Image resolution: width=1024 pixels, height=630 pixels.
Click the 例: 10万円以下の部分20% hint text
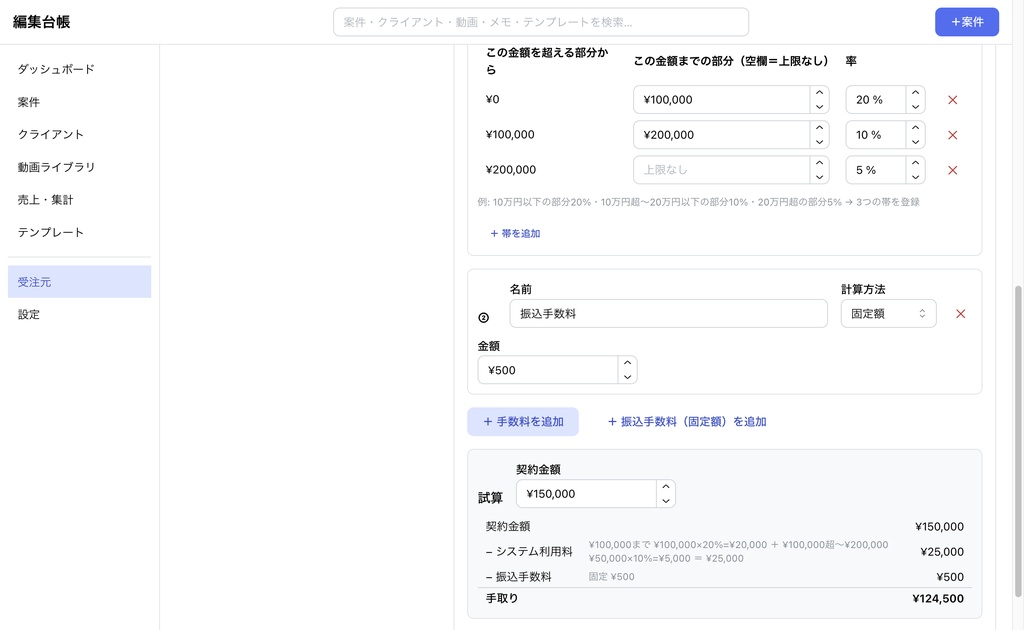click(x=698, y=202)
